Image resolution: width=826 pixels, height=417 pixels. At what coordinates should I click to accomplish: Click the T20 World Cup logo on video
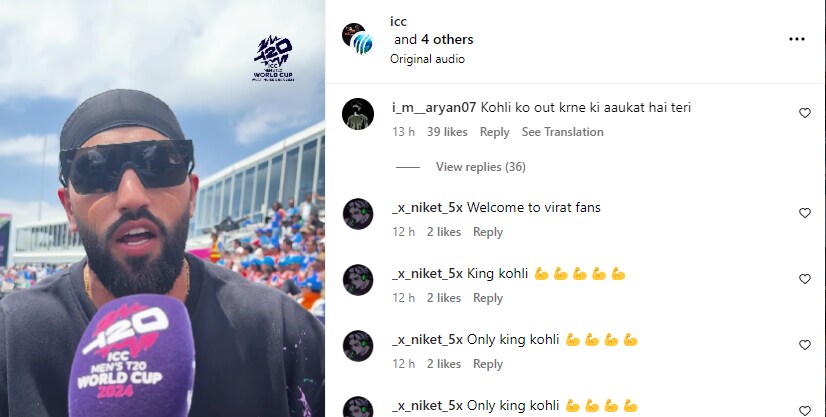tap(274, 58)
